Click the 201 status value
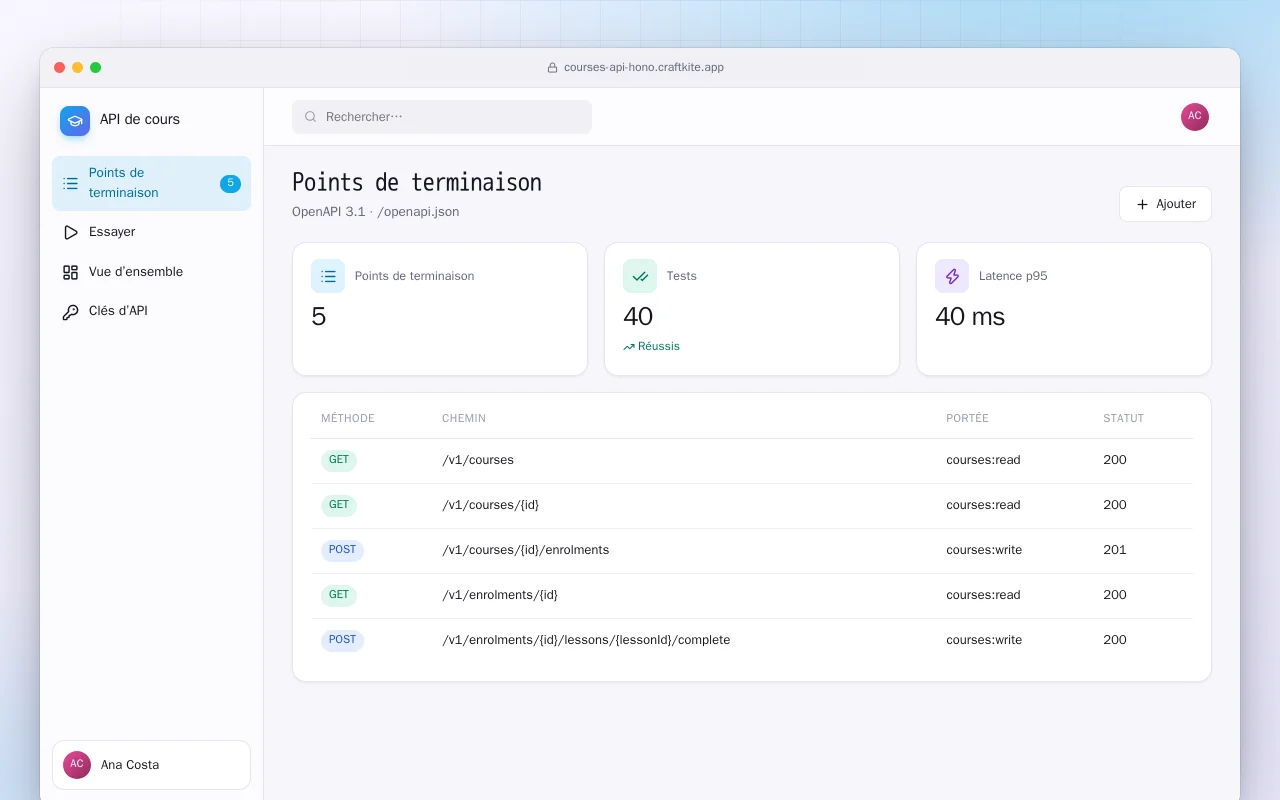This screenshot has height=800, width=1280. pyautogui.click(x=1115, y=550)
